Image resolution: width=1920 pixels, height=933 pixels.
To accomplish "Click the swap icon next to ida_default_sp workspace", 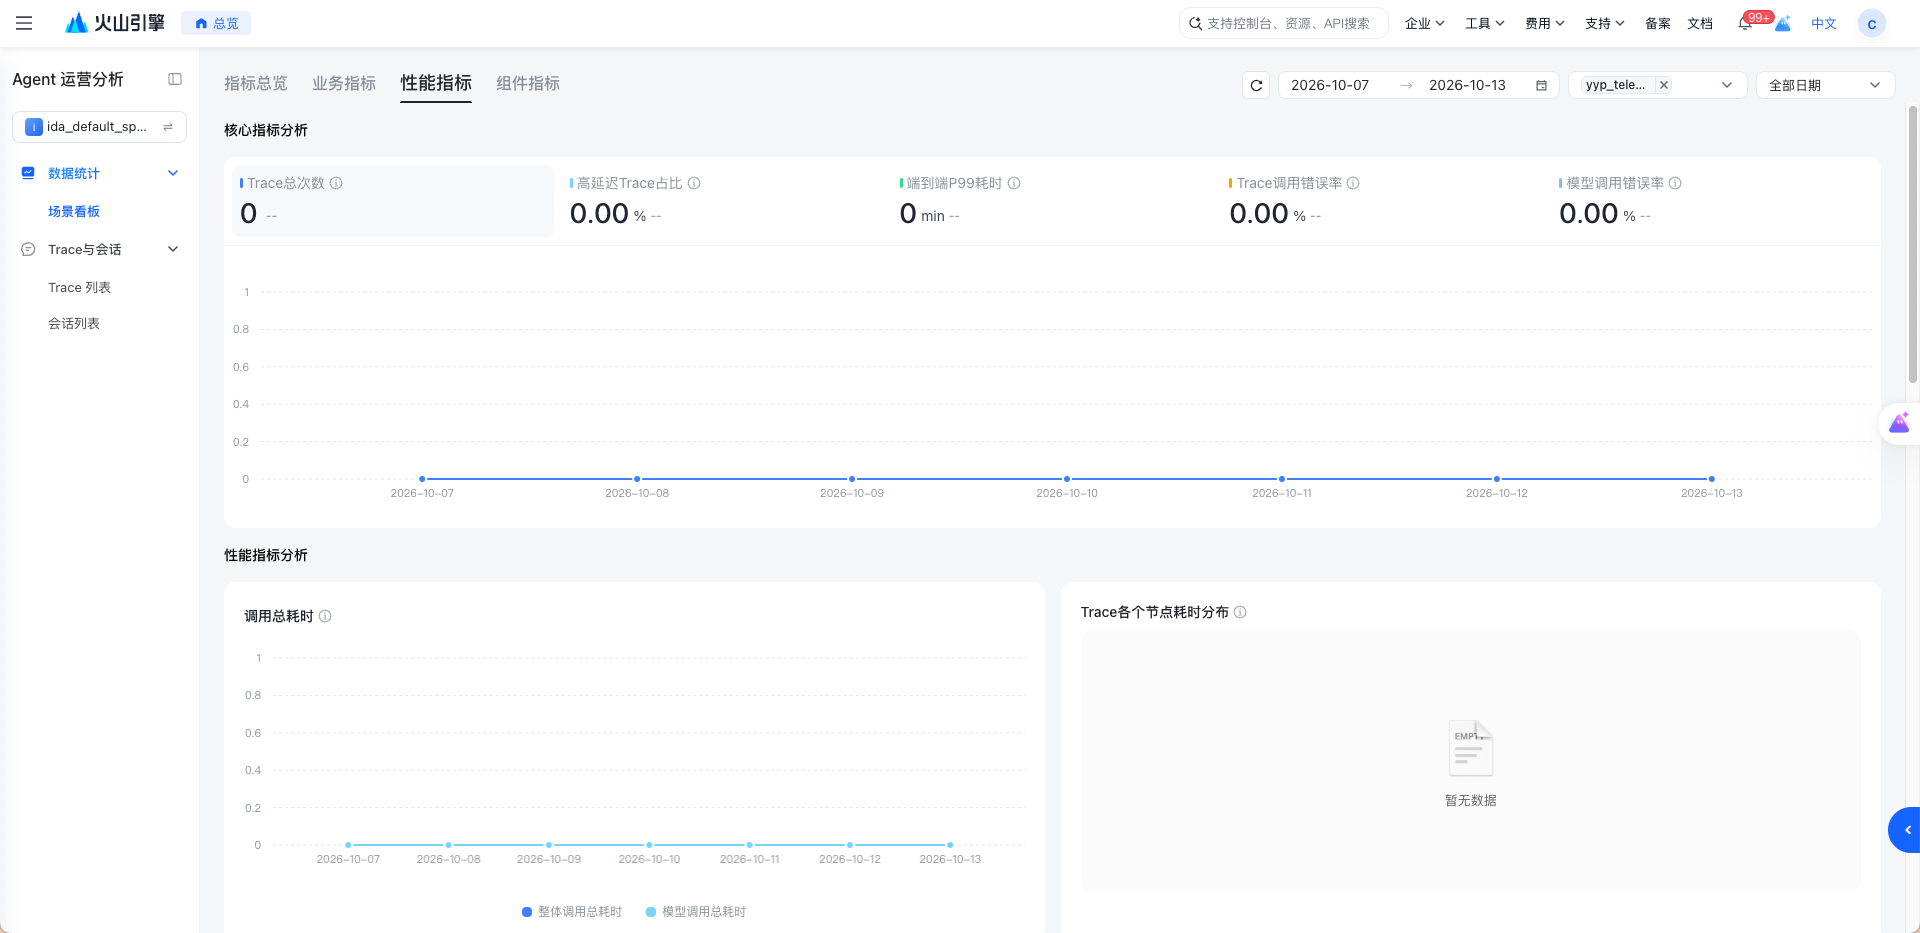I will point(168,127).
